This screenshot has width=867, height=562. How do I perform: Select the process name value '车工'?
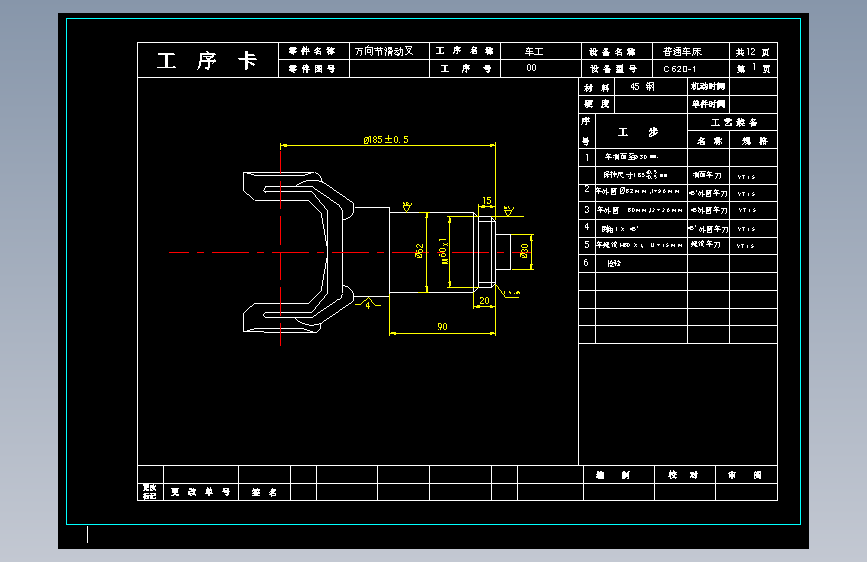click(534, 51)
